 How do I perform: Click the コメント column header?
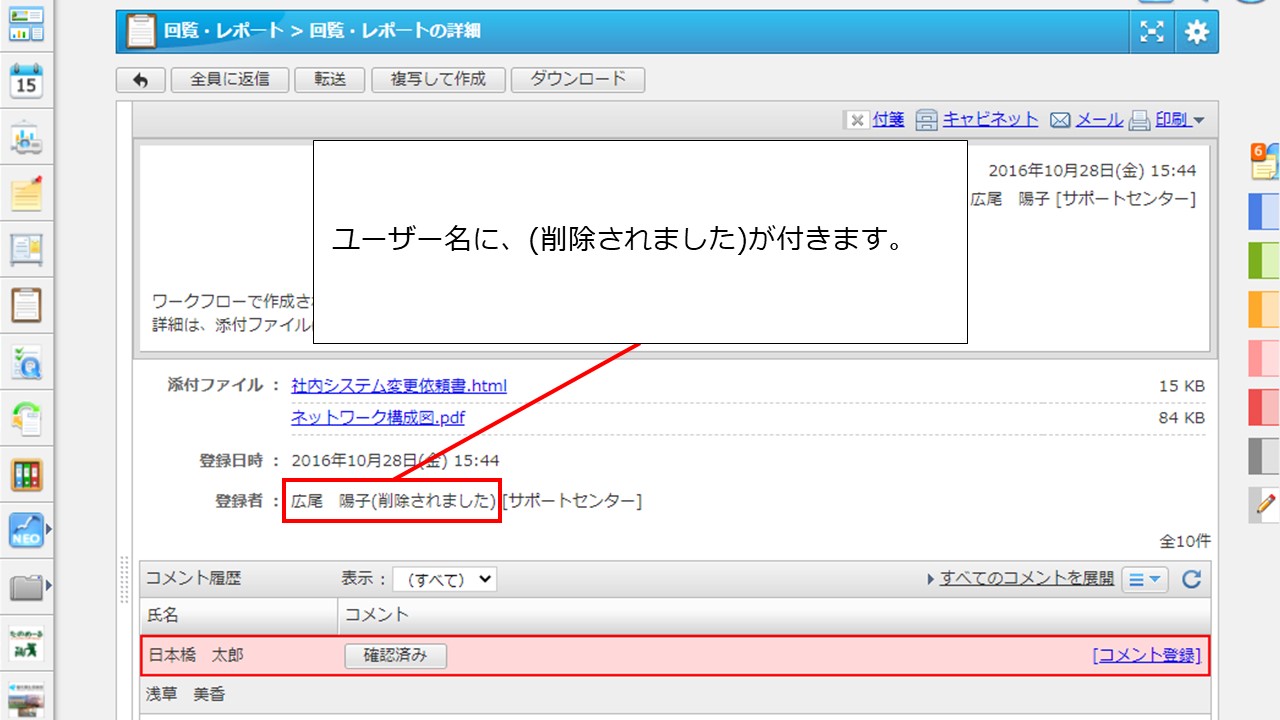point(377,614)
